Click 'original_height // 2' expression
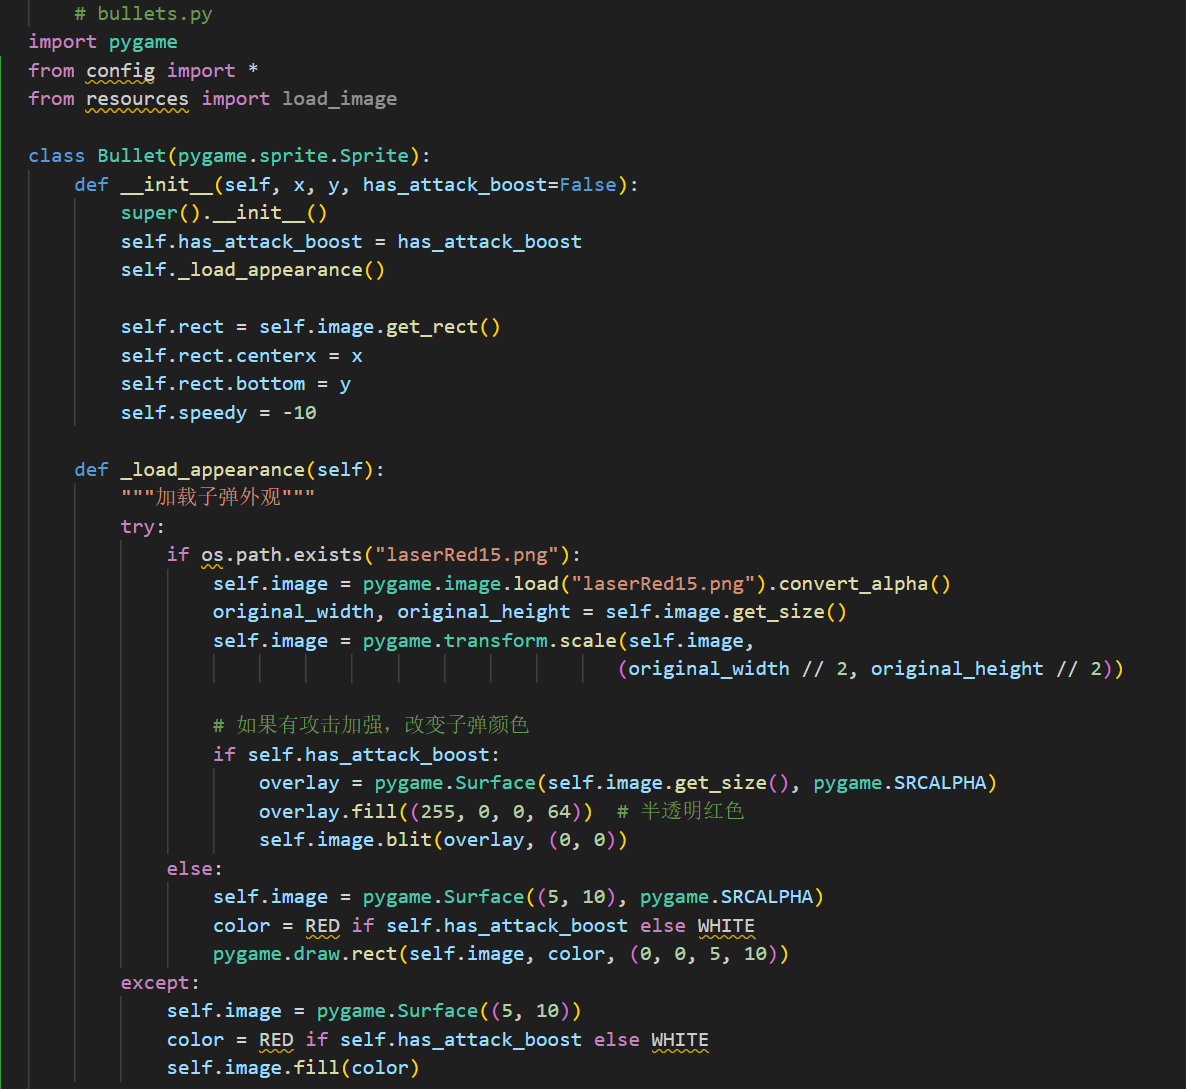 pyautogui.click(x=986, y=669)
